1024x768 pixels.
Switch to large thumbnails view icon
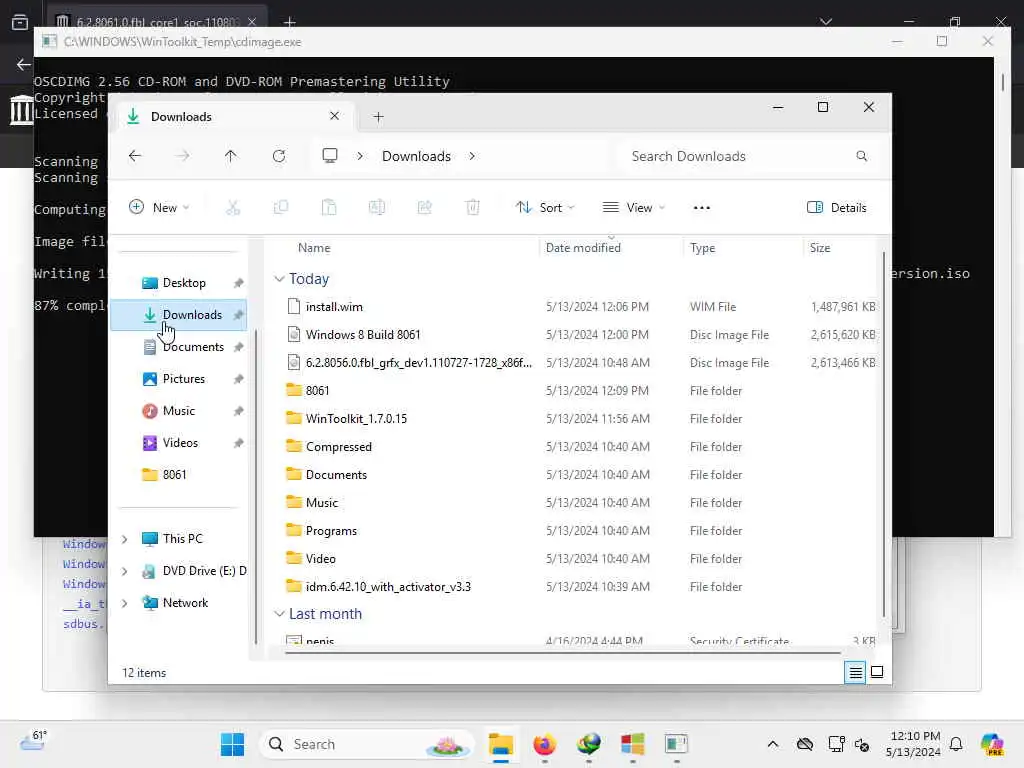point(877,672)
